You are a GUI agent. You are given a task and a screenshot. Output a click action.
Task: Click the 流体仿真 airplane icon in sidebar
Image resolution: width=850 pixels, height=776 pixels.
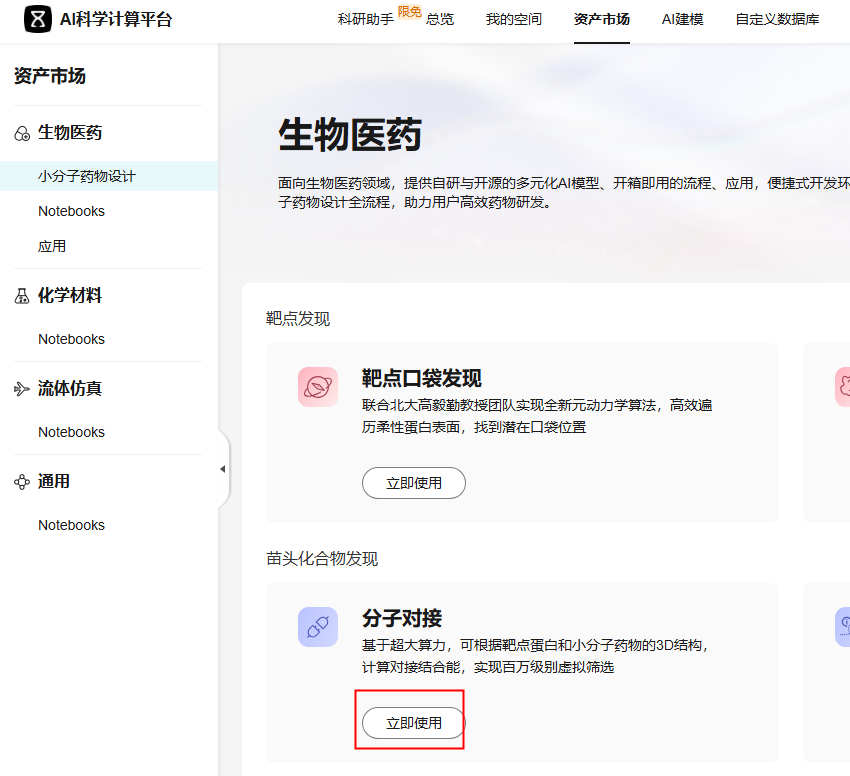click(22, 389)
